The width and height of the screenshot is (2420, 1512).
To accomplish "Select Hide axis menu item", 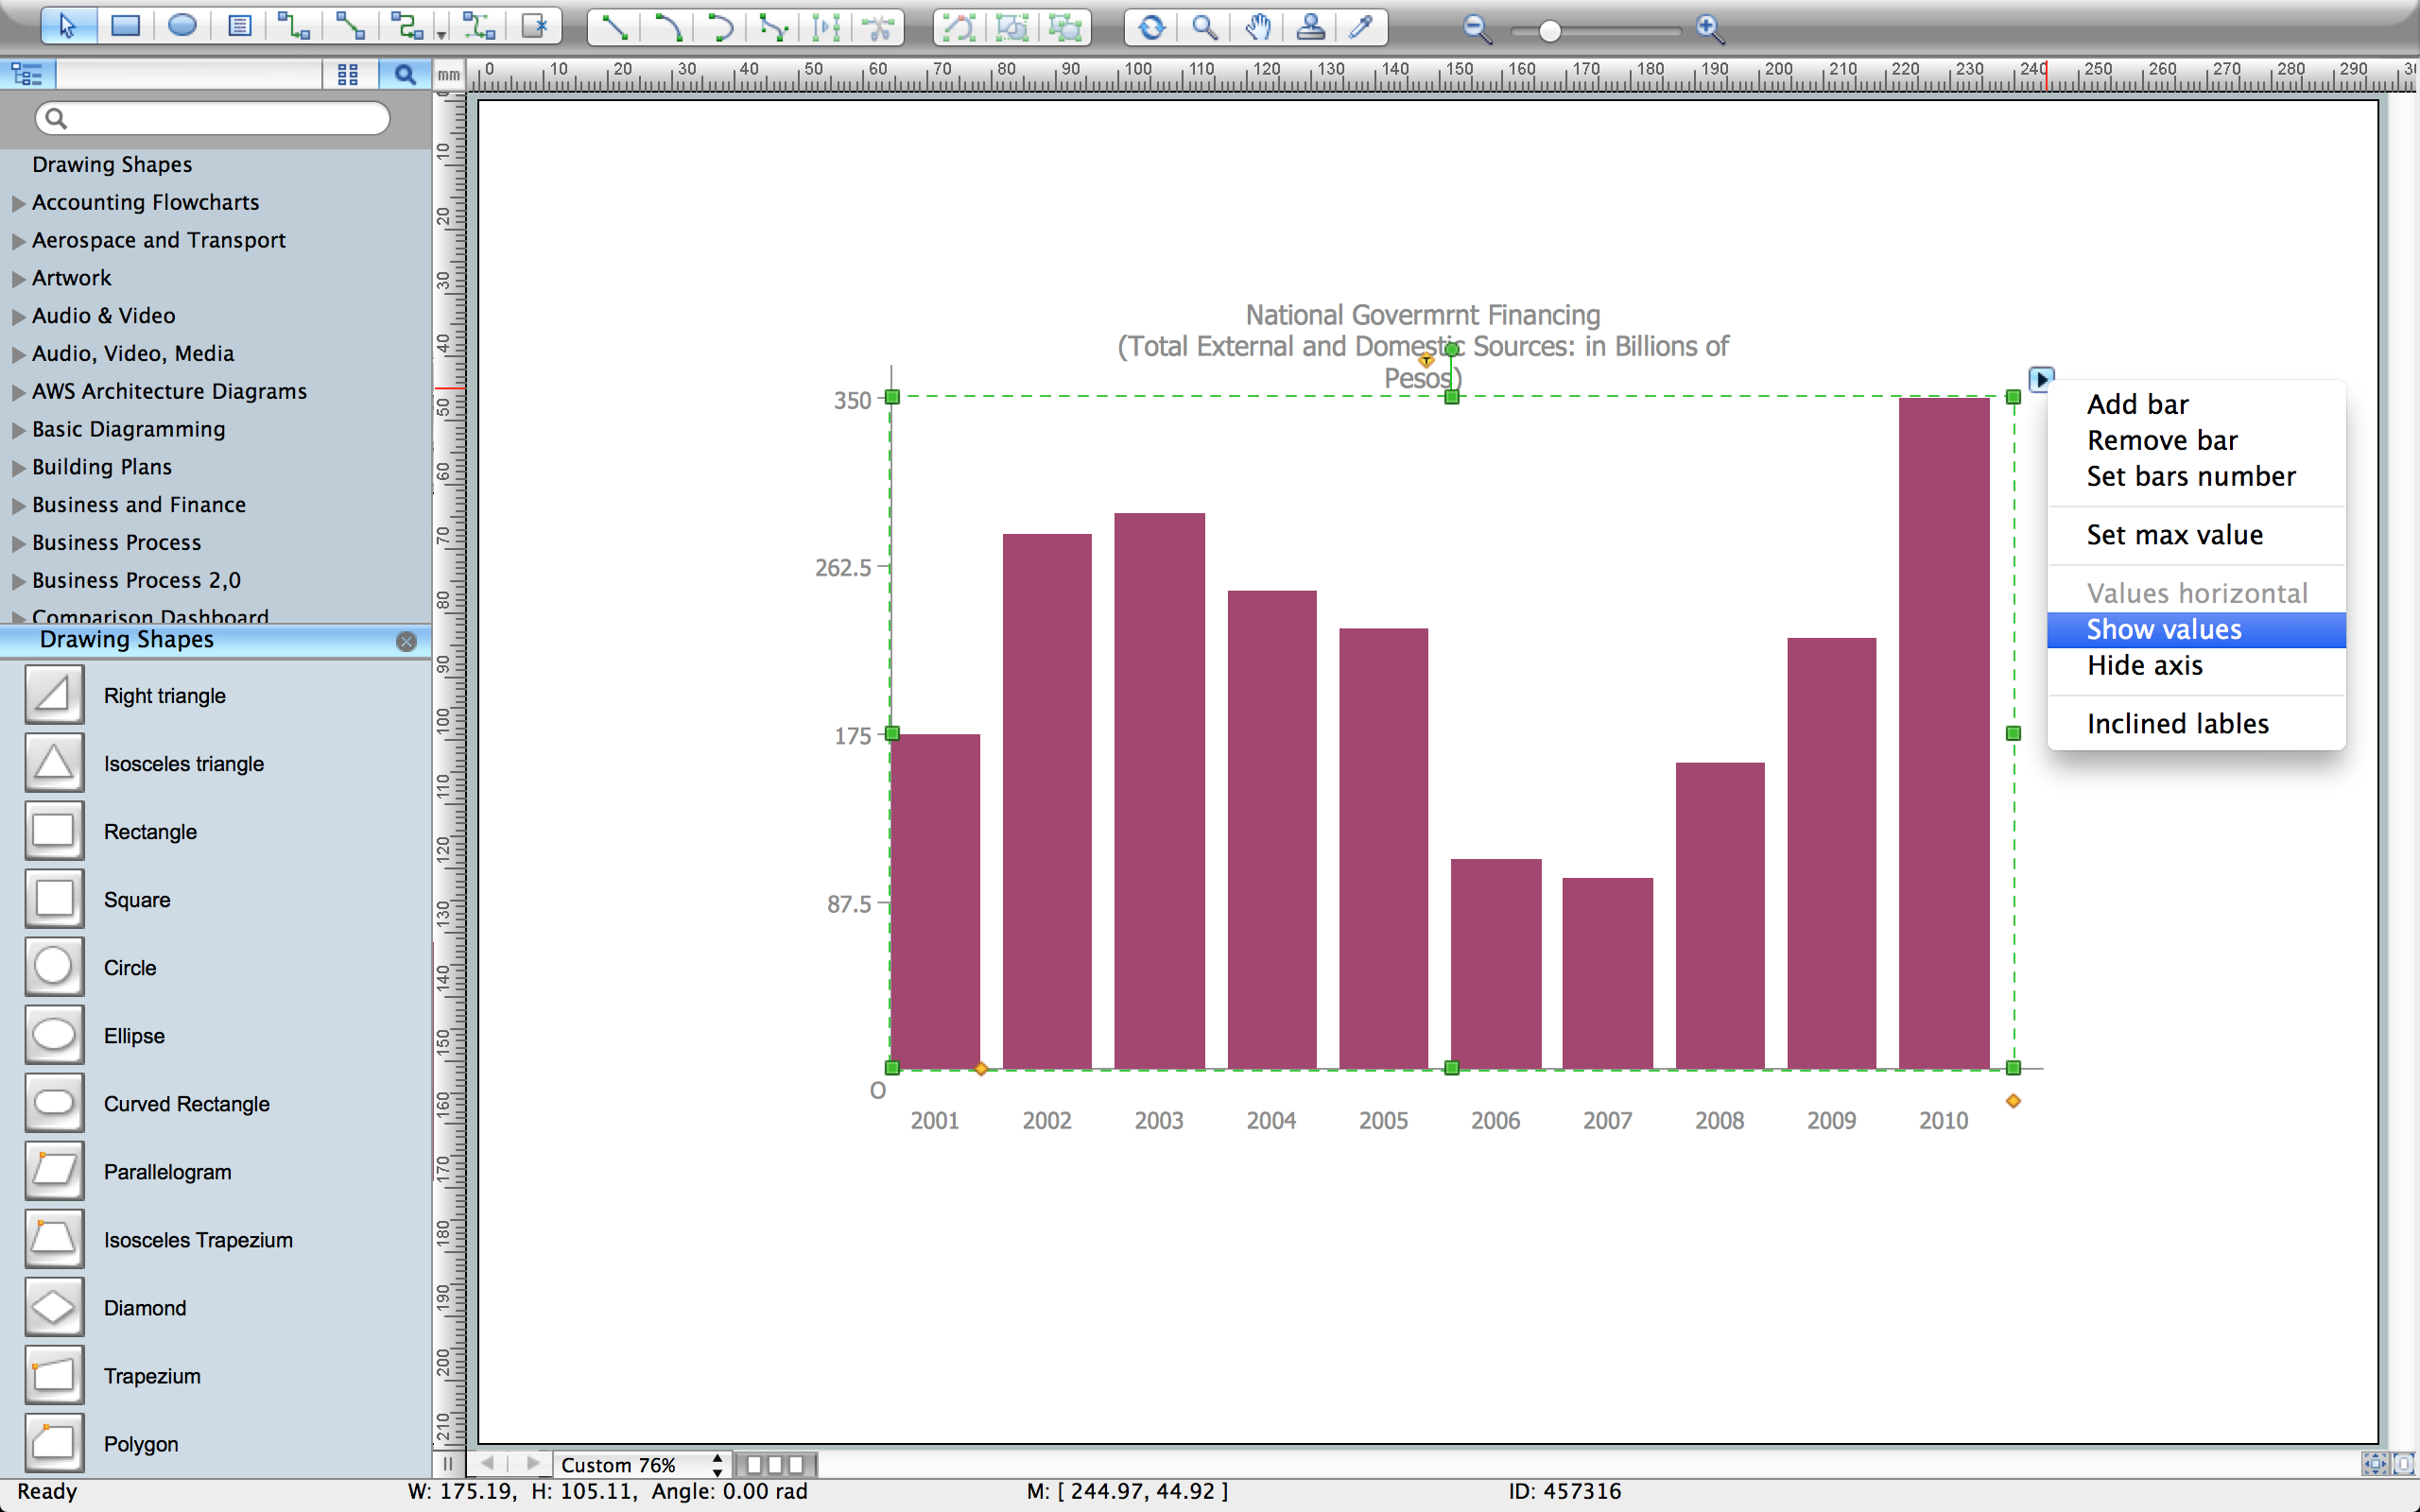I will pyautogui.click(x=2196, y=665).
